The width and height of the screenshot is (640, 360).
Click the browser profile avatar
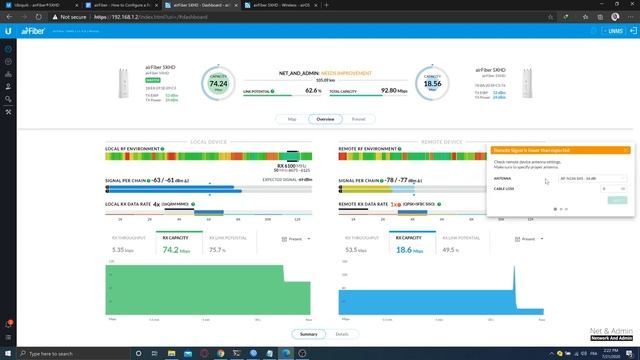pyautogui.click(x=615, y=17)
